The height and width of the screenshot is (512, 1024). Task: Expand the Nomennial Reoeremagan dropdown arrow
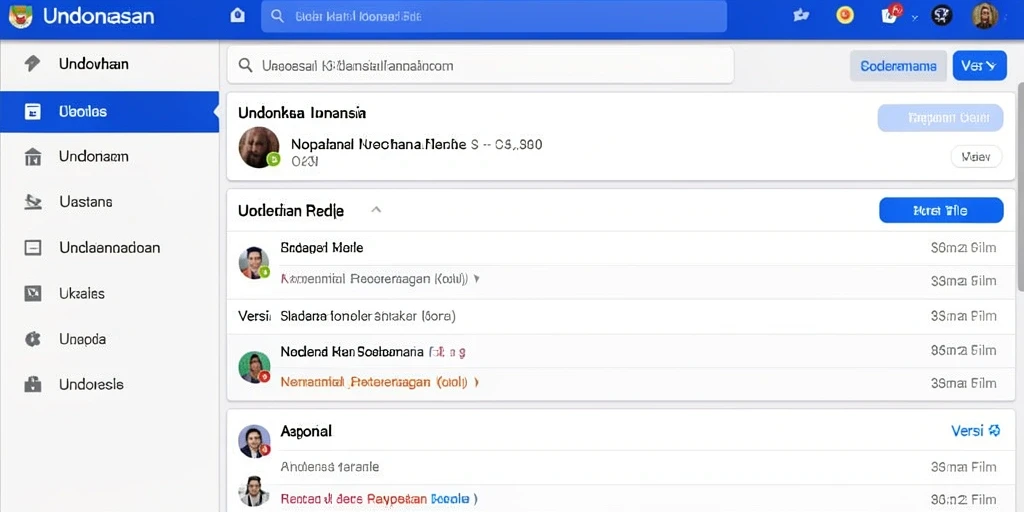(476, 278)
